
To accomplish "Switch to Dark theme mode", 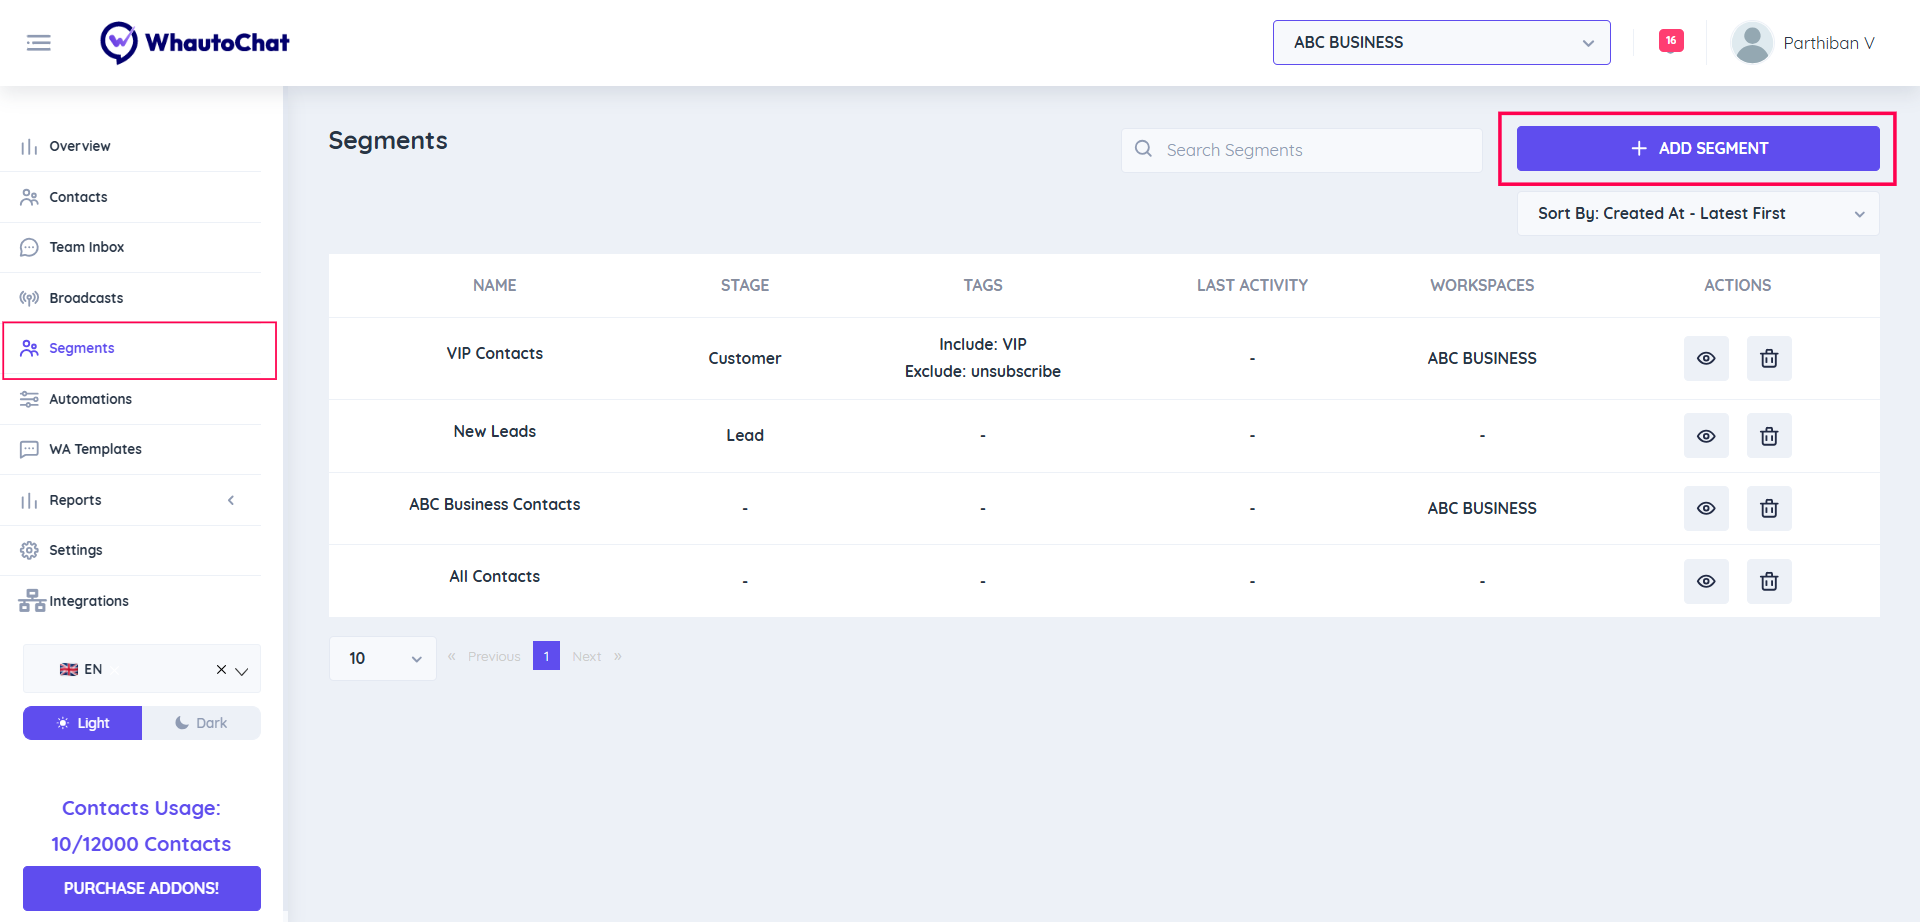I will click(x=201, y=722).
